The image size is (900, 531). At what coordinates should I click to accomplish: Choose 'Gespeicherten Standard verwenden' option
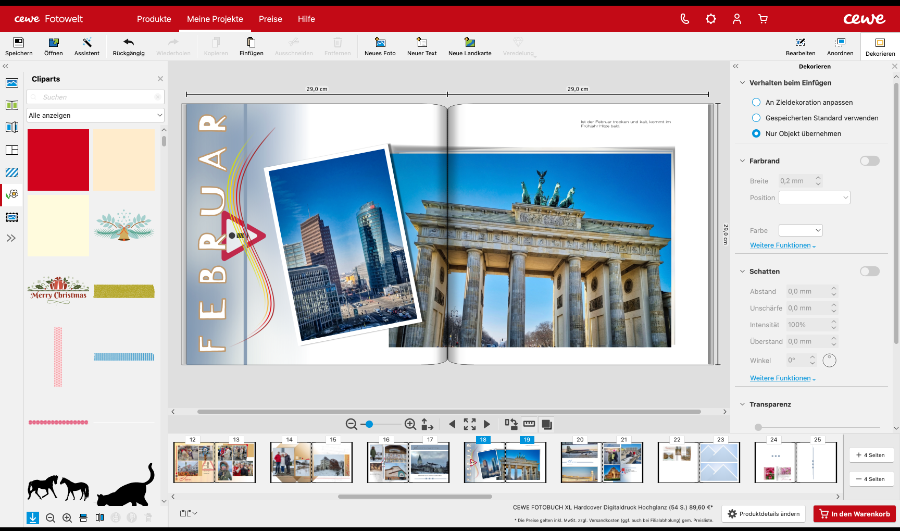[755, 117]
